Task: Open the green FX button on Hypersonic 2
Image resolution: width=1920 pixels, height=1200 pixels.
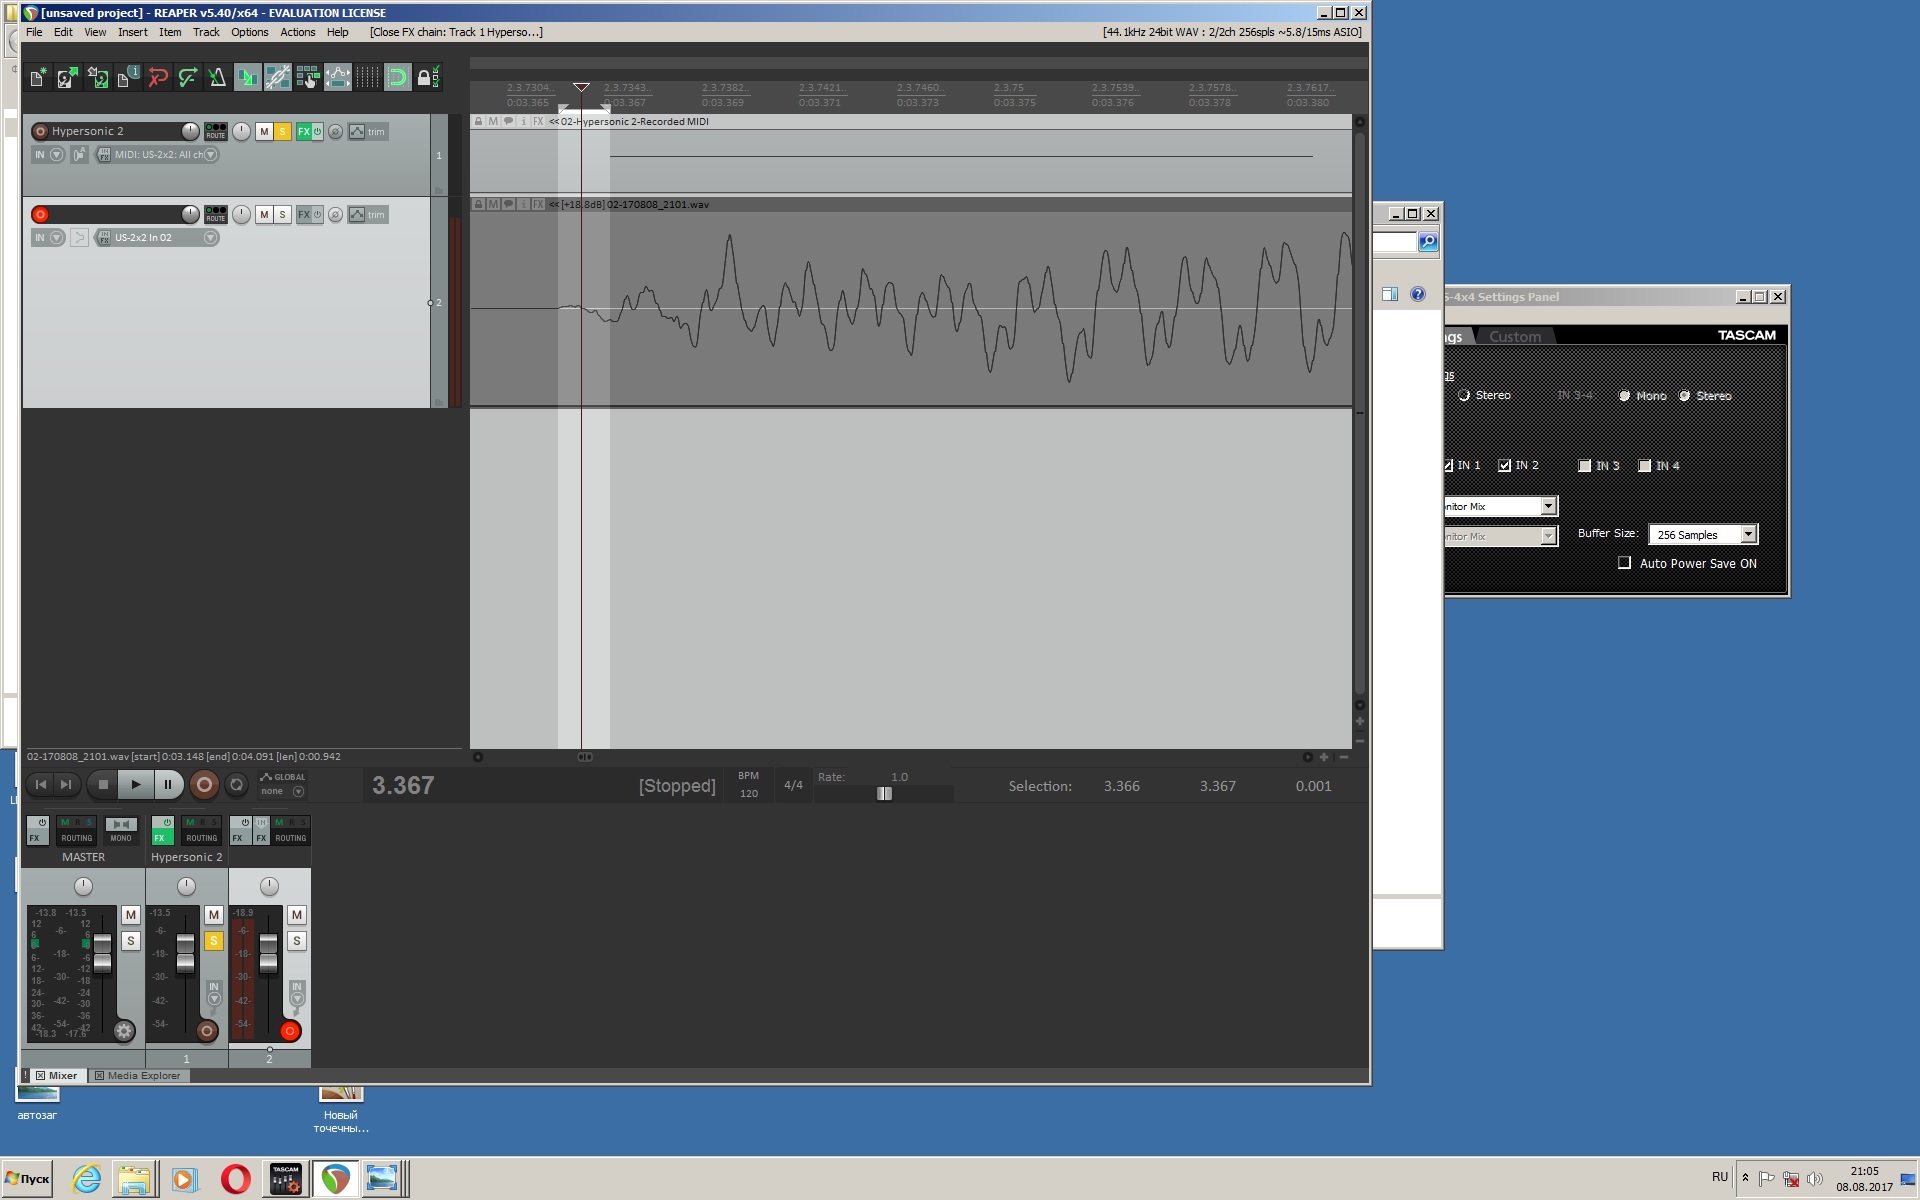Action: [x=304, y=131]
